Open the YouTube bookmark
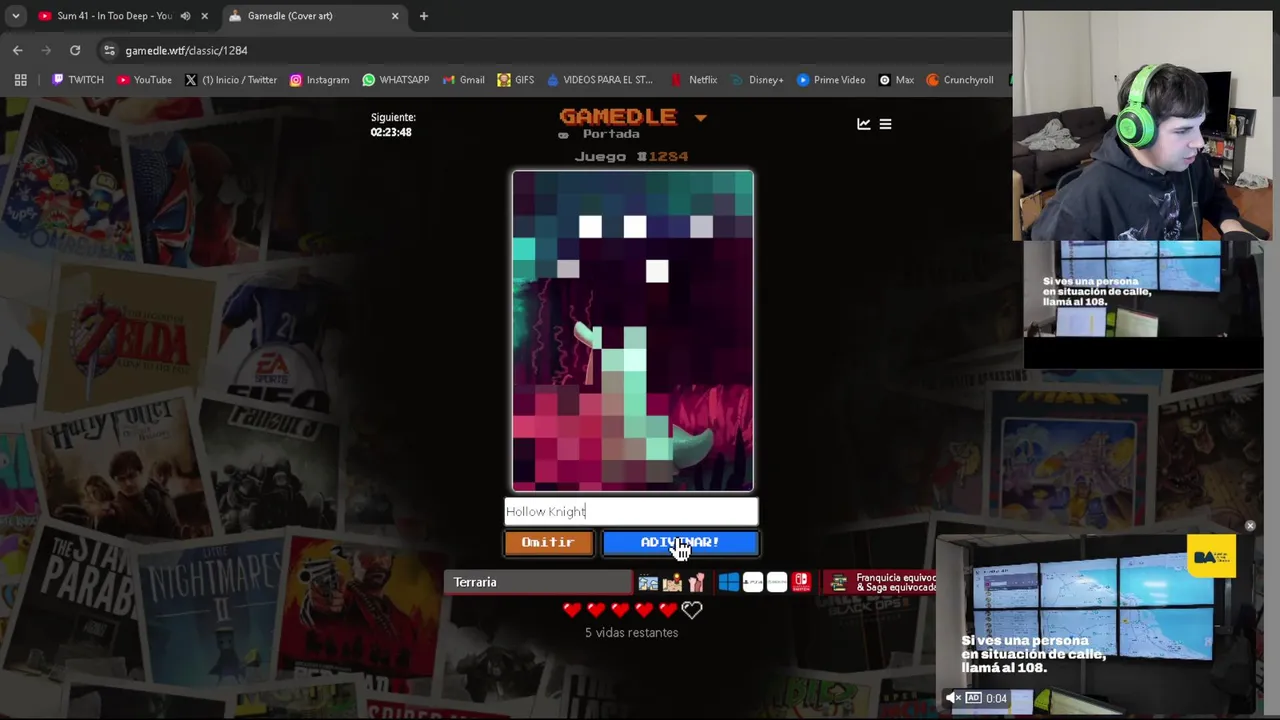 [x=144, y=80]
